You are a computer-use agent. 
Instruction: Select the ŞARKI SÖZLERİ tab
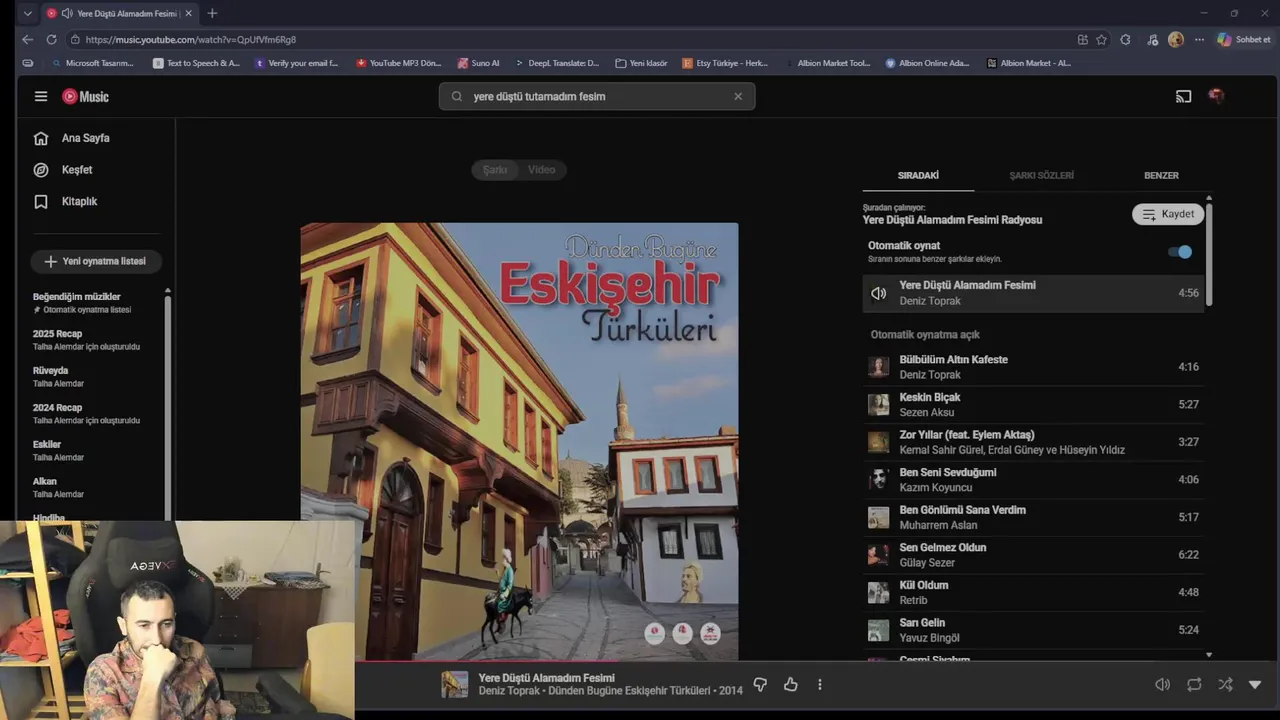(1041, 176)
